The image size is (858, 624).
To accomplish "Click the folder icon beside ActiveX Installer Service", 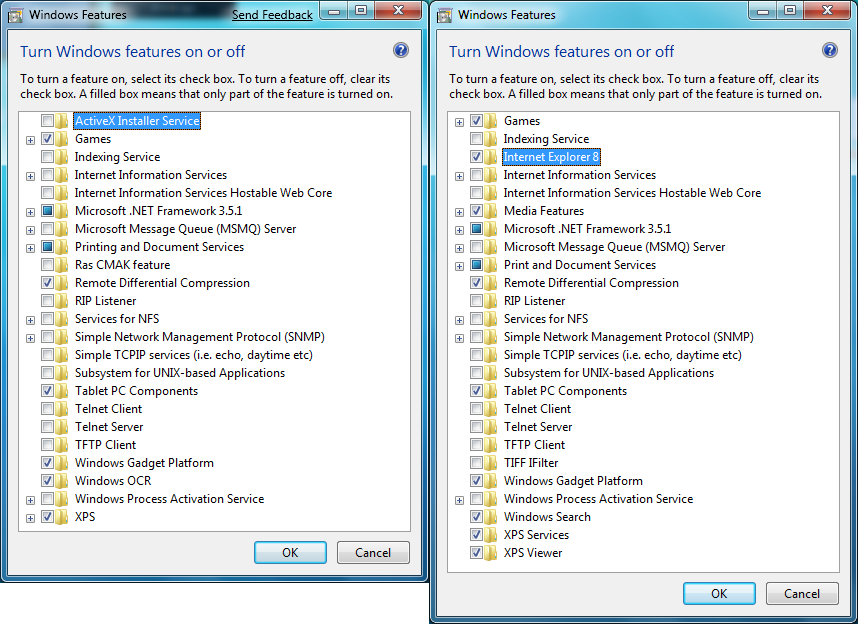I will click(x=64, y=121).
